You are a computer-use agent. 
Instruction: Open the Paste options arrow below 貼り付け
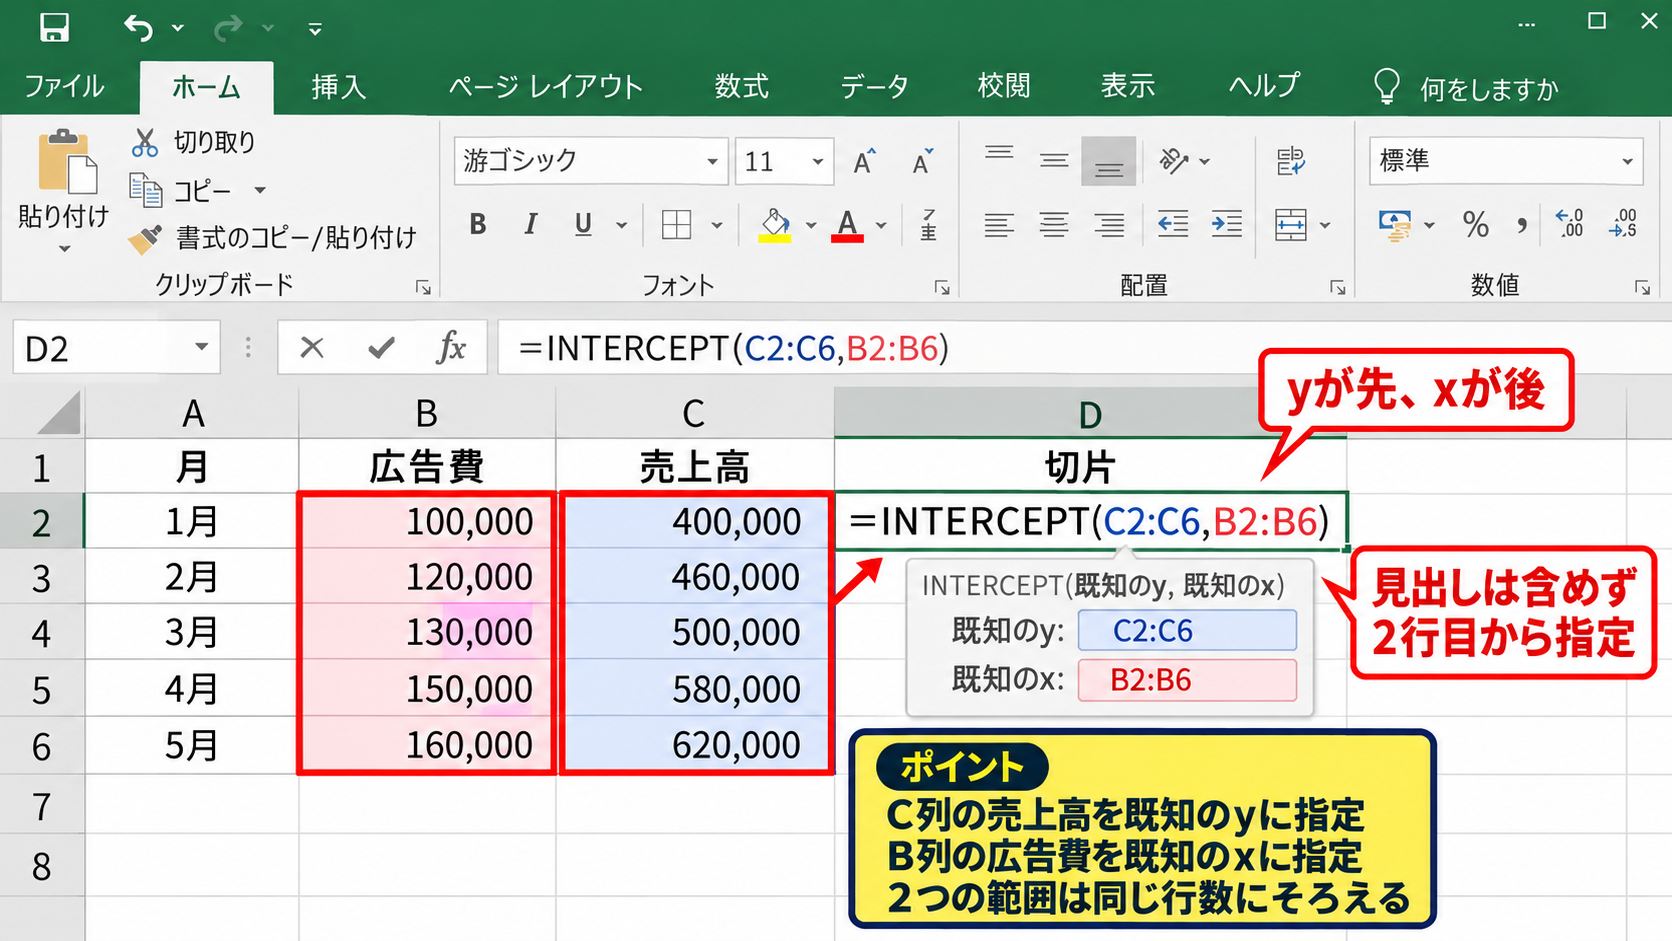pyautogui.click(x=64, y=249)
